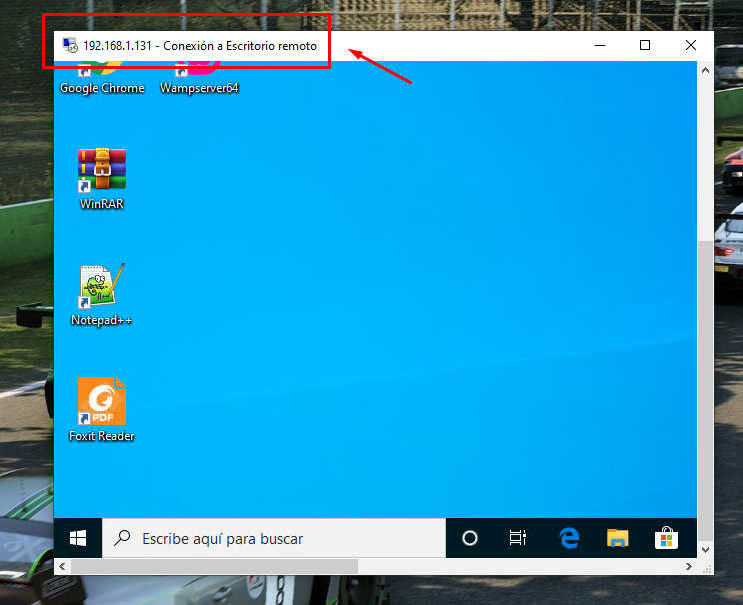Close the 192.168.1.131 remote session window

(691, 45)
